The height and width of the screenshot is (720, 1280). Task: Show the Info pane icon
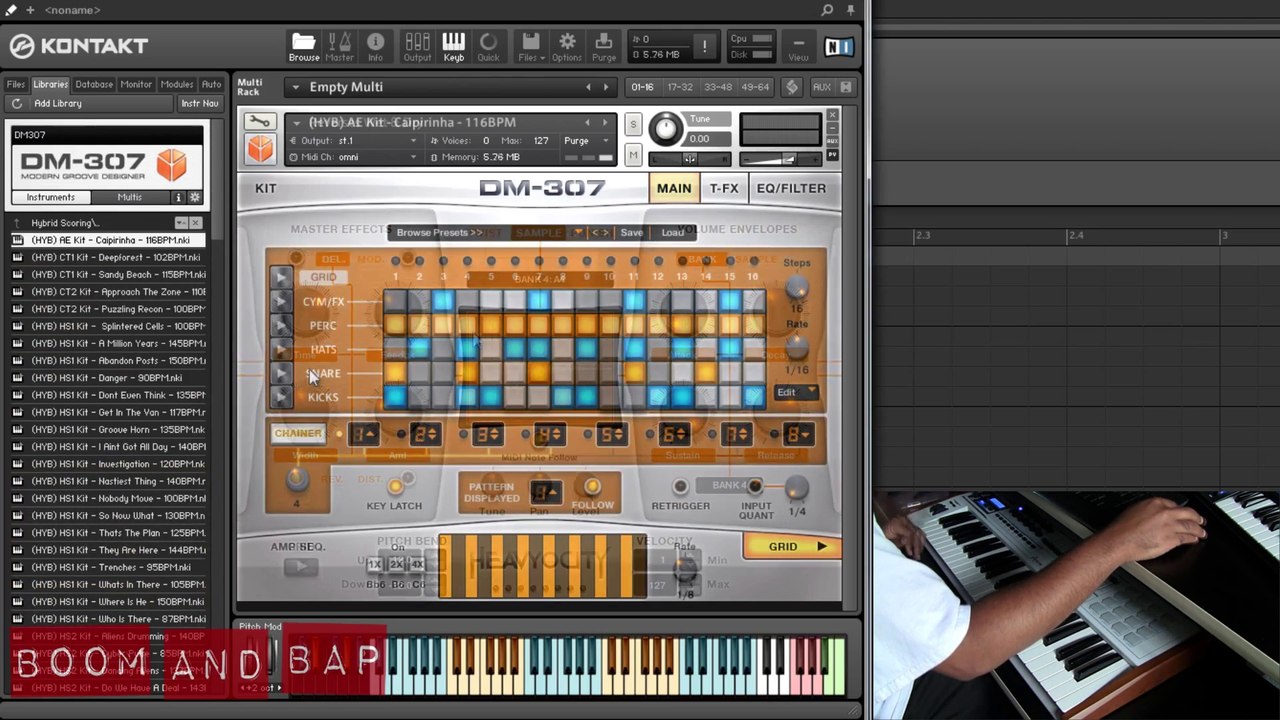point(376,46)
